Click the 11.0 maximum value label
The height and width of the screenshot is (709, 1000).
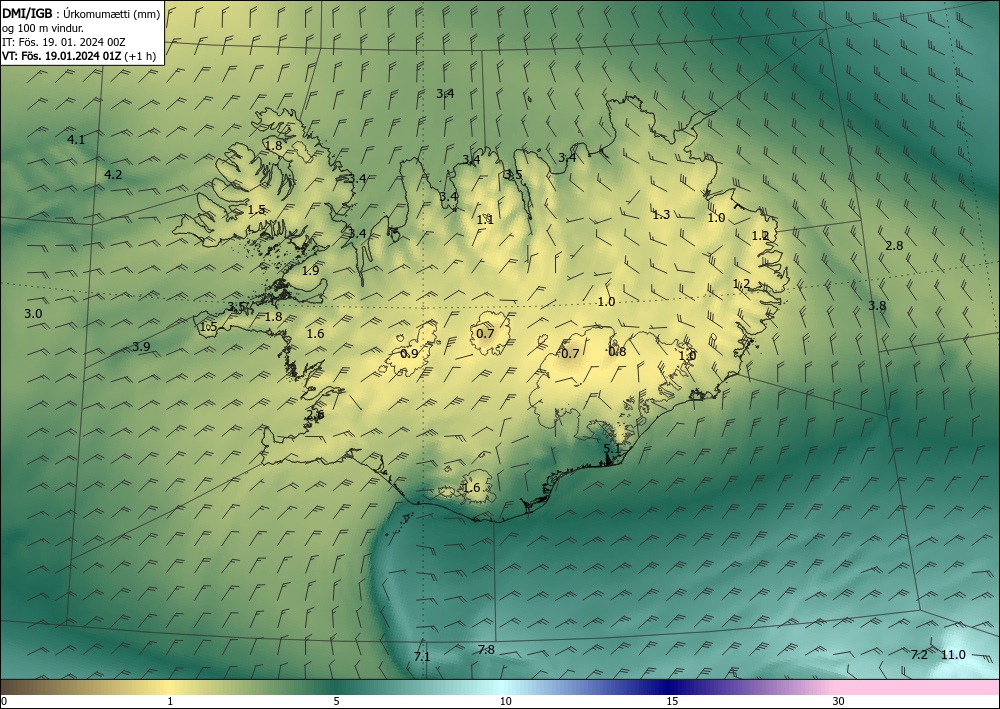tap(953, 655)
